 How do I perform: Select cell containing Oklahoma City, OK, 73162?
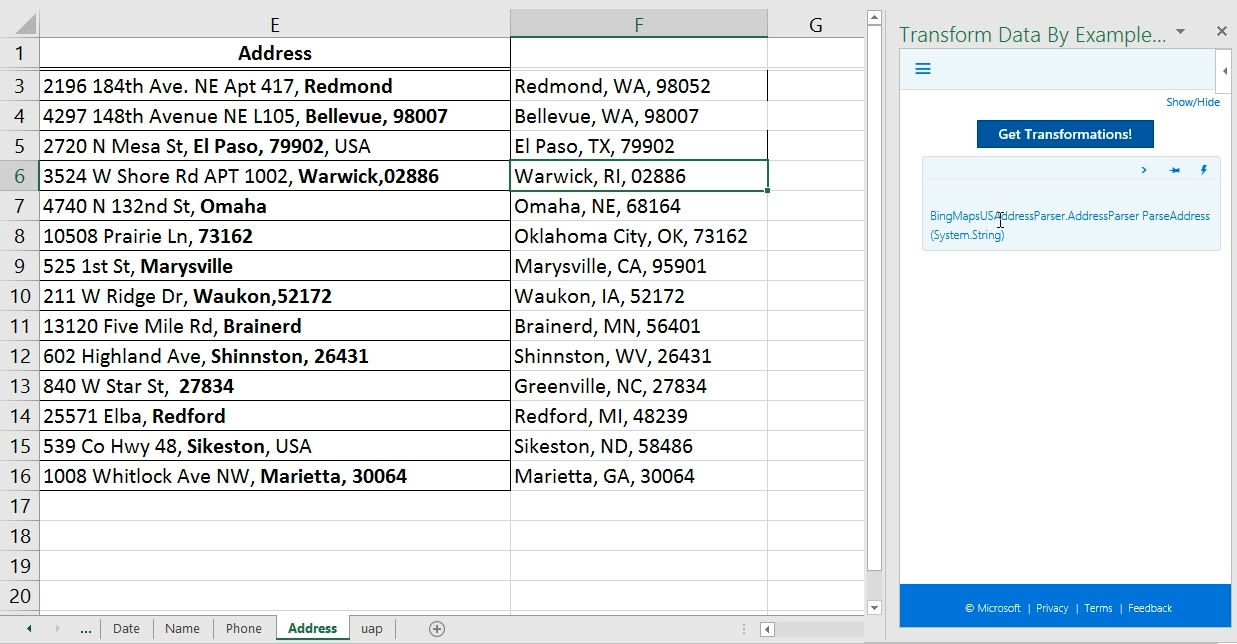point(638,236)
